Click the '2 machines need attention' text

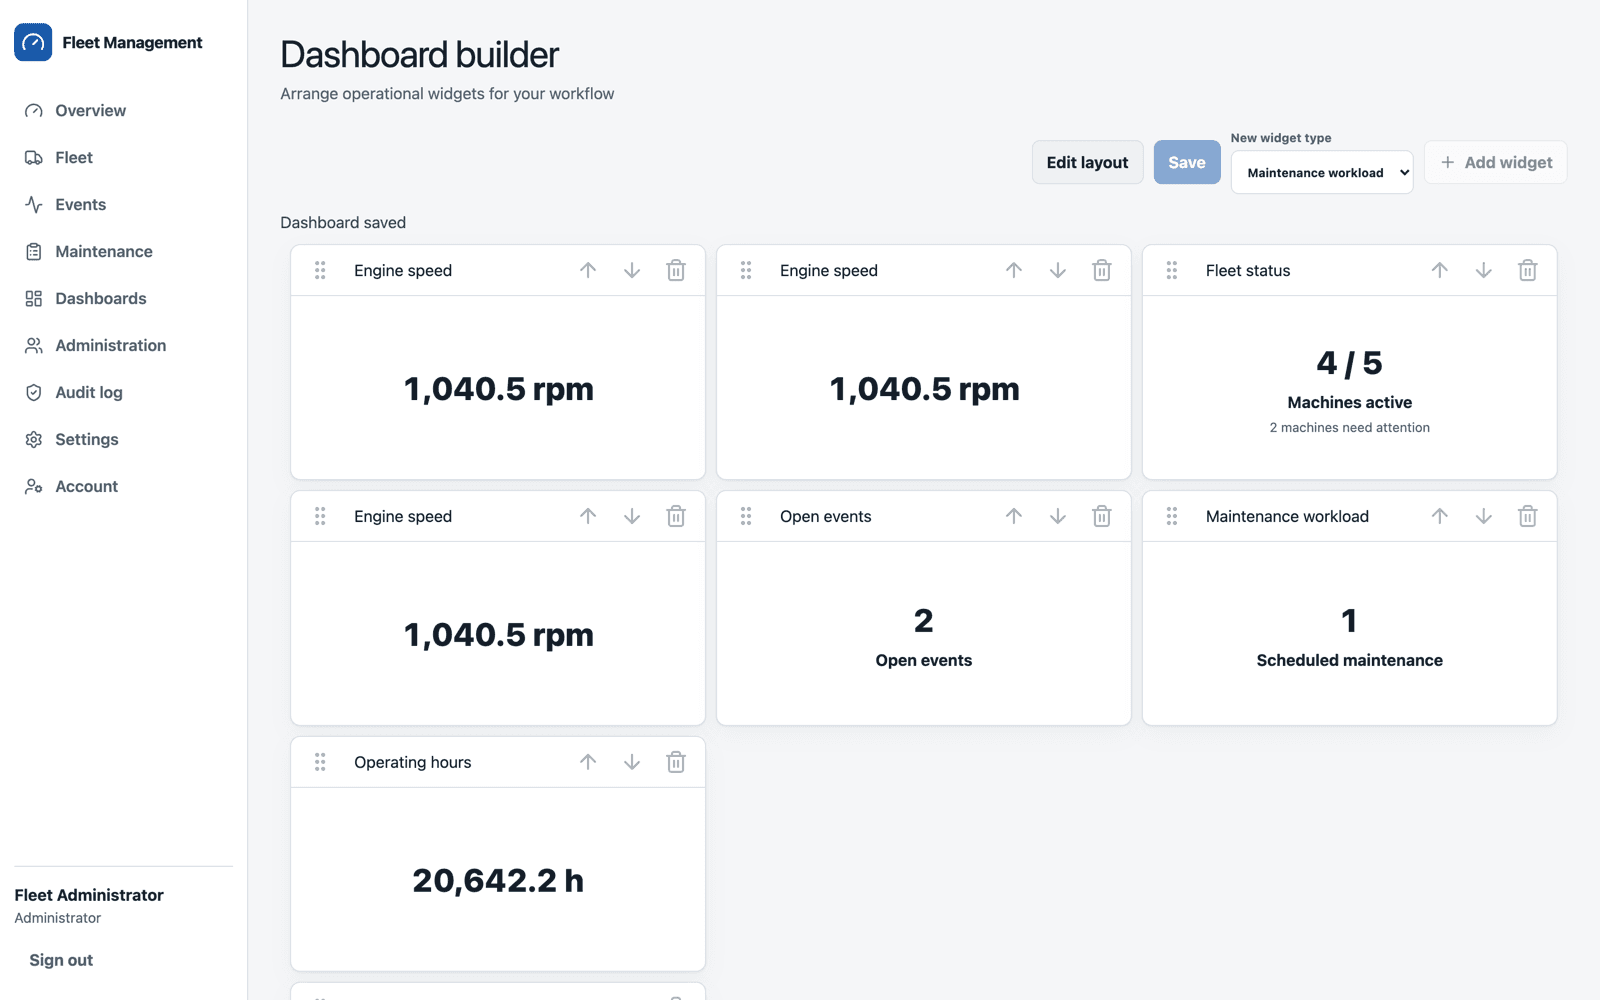(1350, 428)
